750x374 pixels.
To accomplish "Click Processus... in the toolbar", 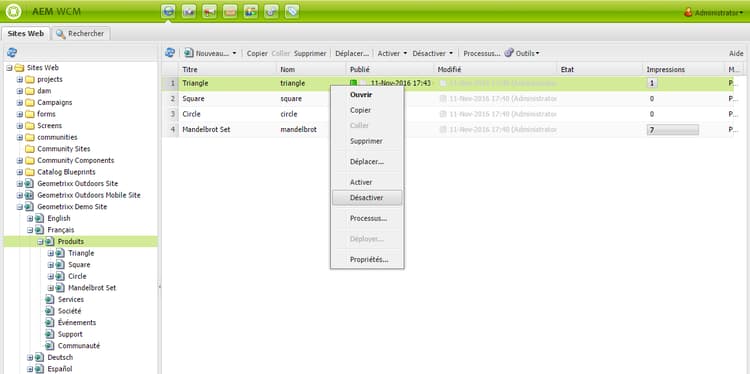I will point(482,53).
